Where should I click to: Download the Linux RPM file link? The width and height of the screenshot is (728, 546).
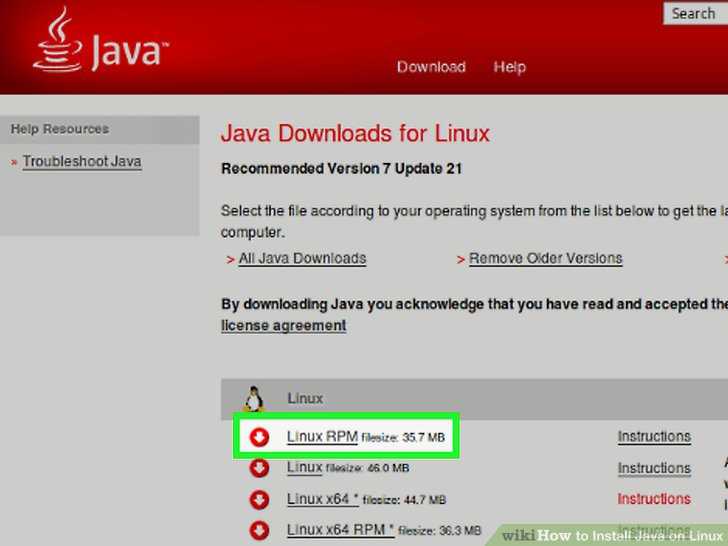coord(322,436)
